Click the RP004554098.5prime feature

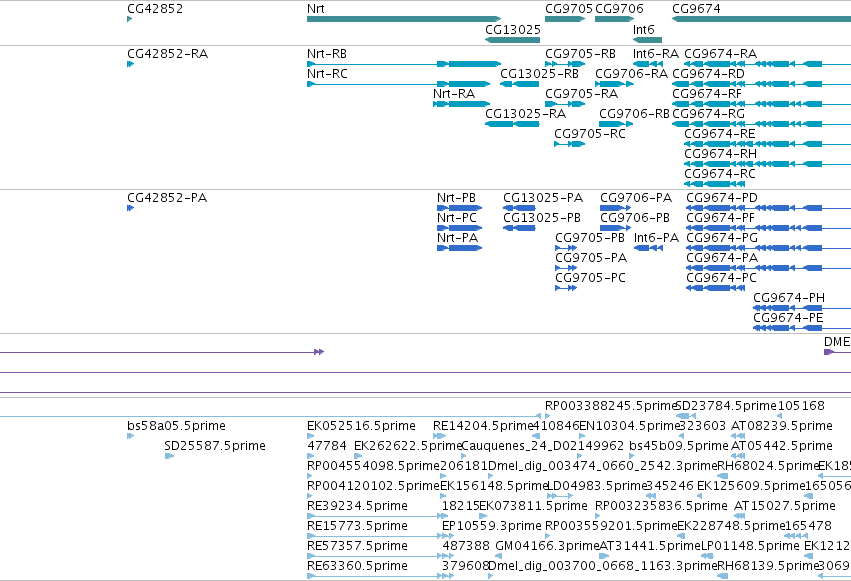click(310, 476)
